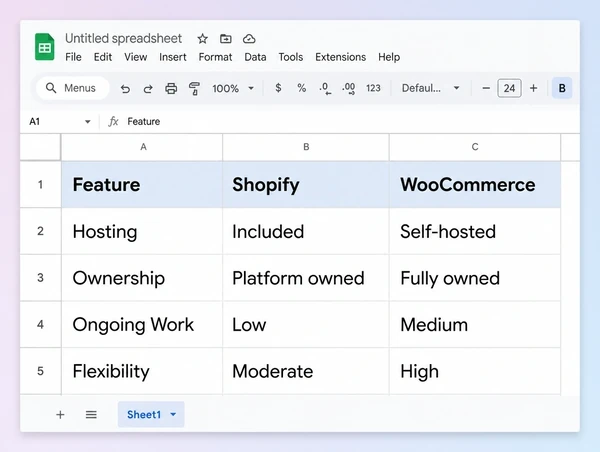Click the search icon in Menus box

pyautogui.click(x=51, y=88)
